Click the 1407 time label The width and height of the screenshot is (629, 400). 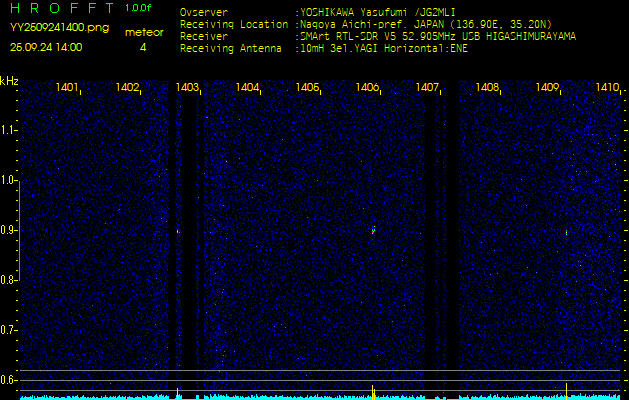coord(427,87)
